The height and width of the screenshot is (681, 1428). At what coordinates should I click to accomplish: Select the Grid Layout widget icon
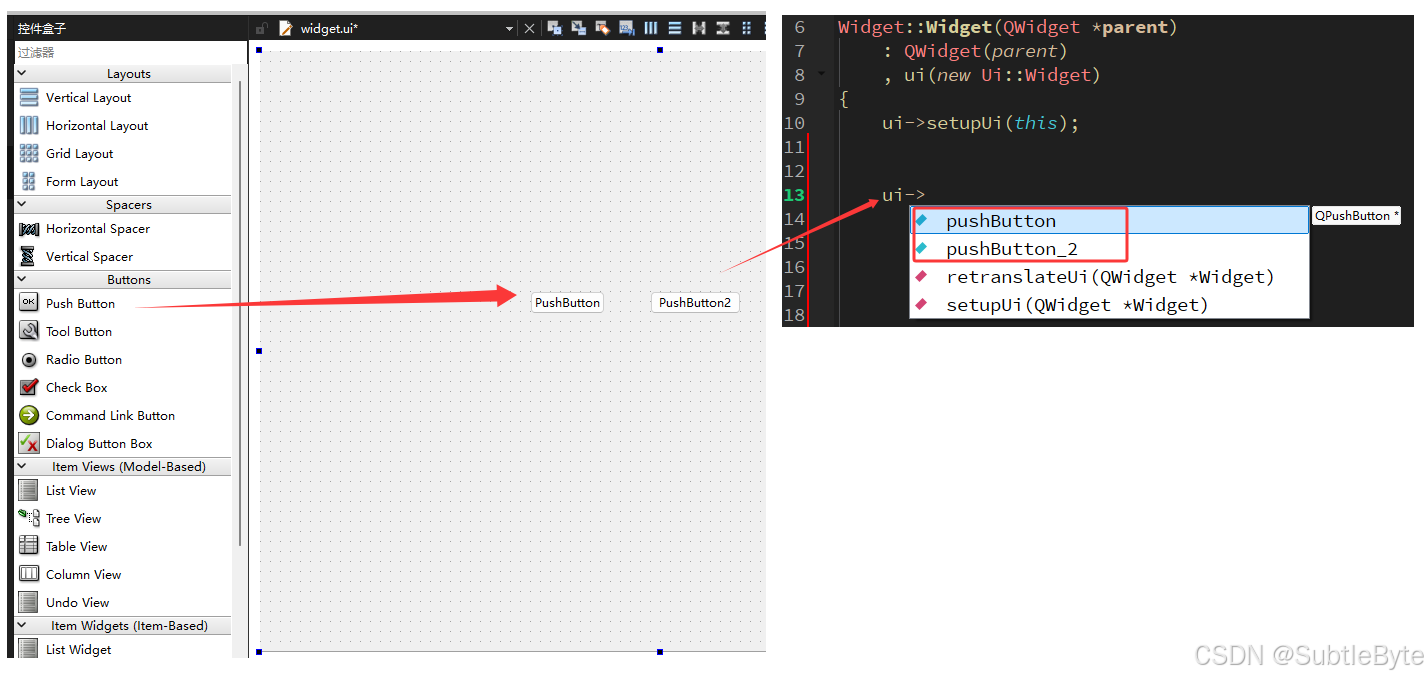[x=29, y=153]
